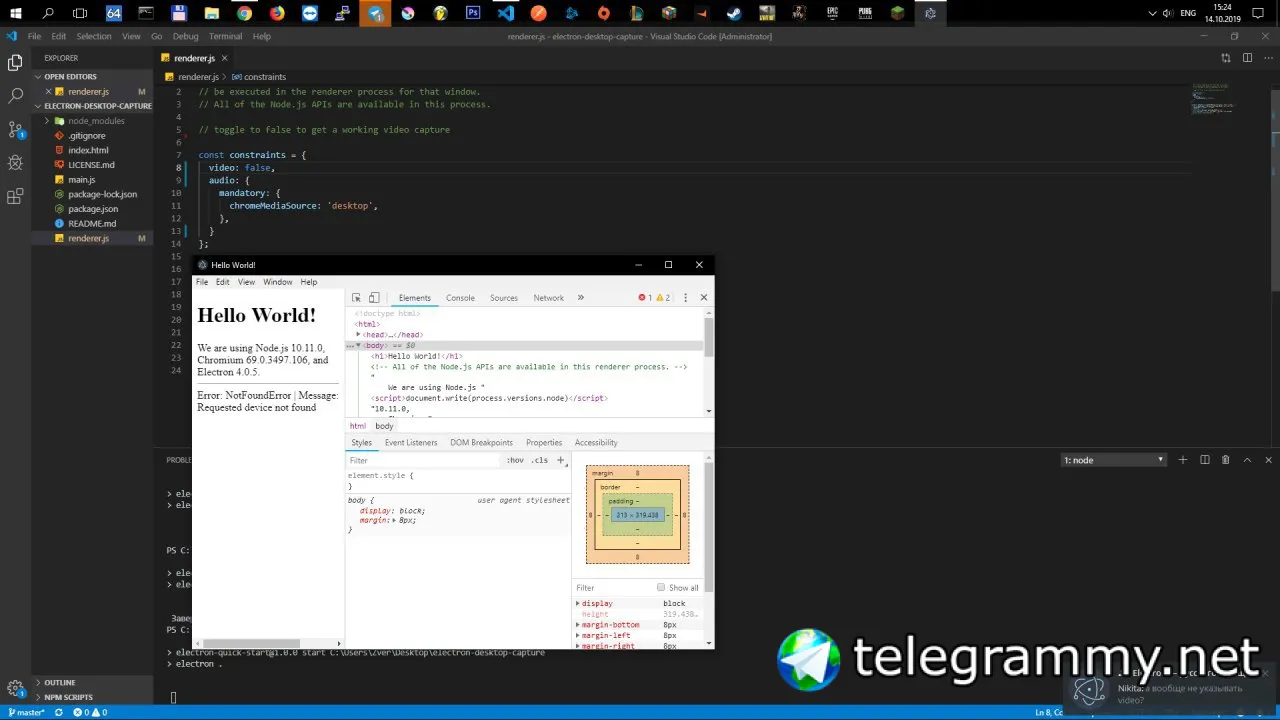
Task: Open the Debug menu in VS Code
Action: coord(186,36)
